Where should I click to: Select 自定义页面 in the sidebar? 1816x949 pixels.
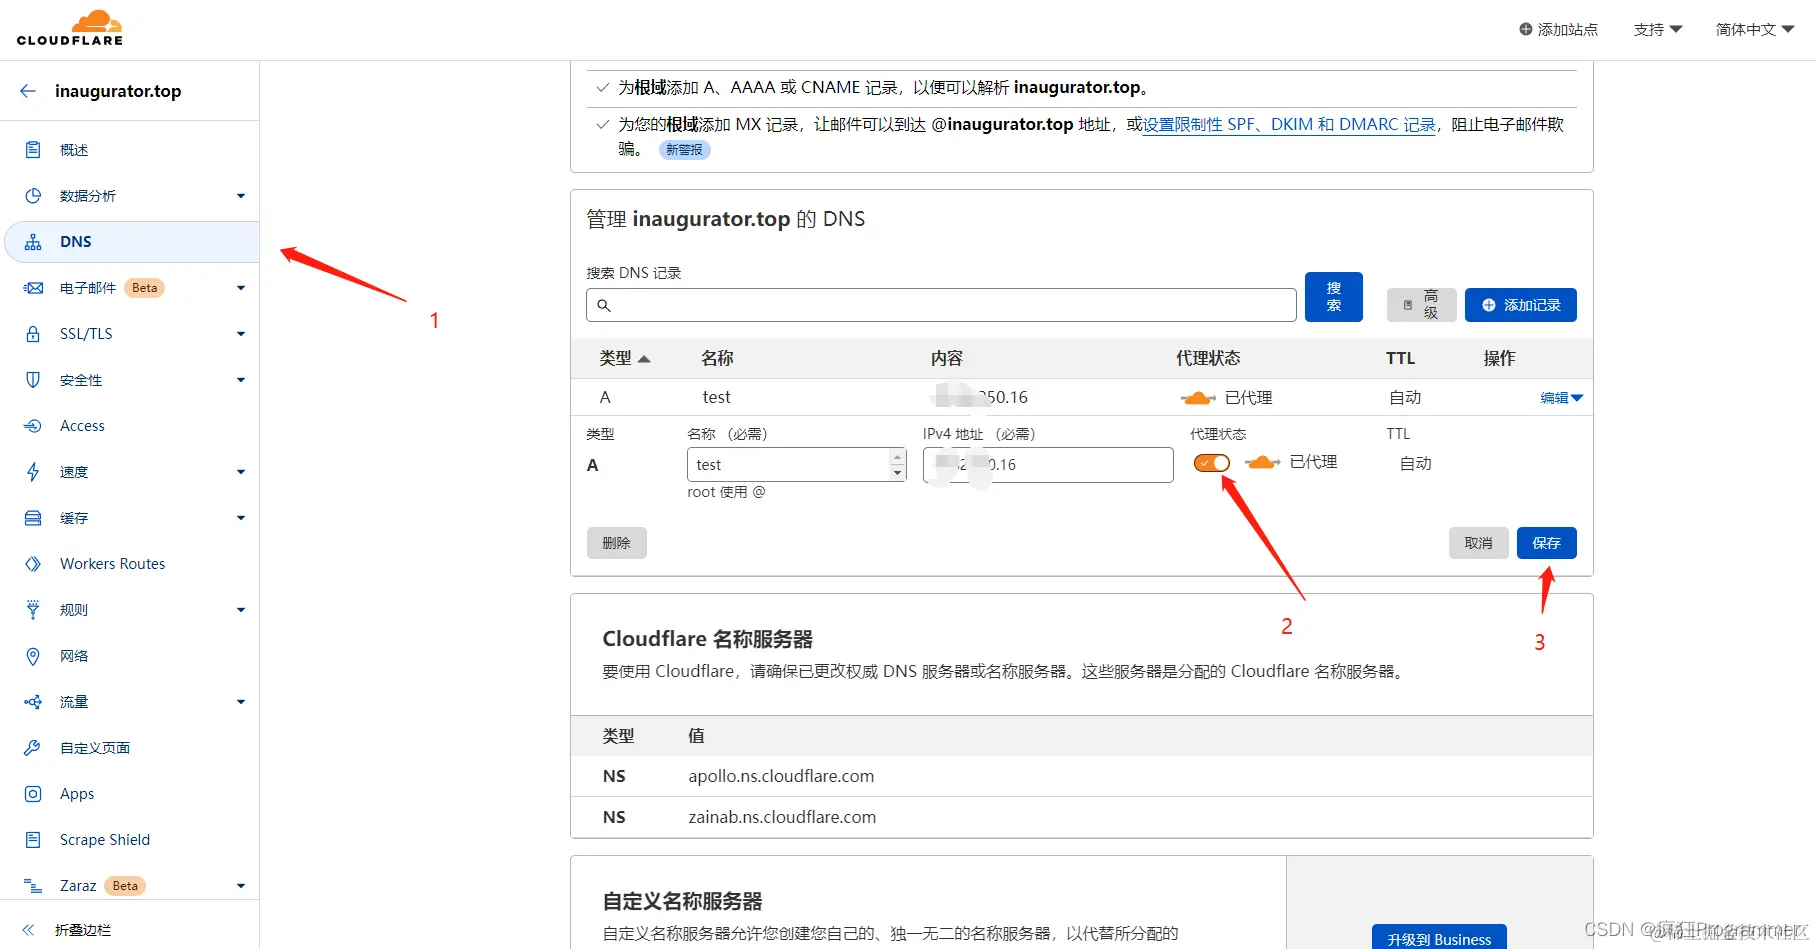[94, 747]
